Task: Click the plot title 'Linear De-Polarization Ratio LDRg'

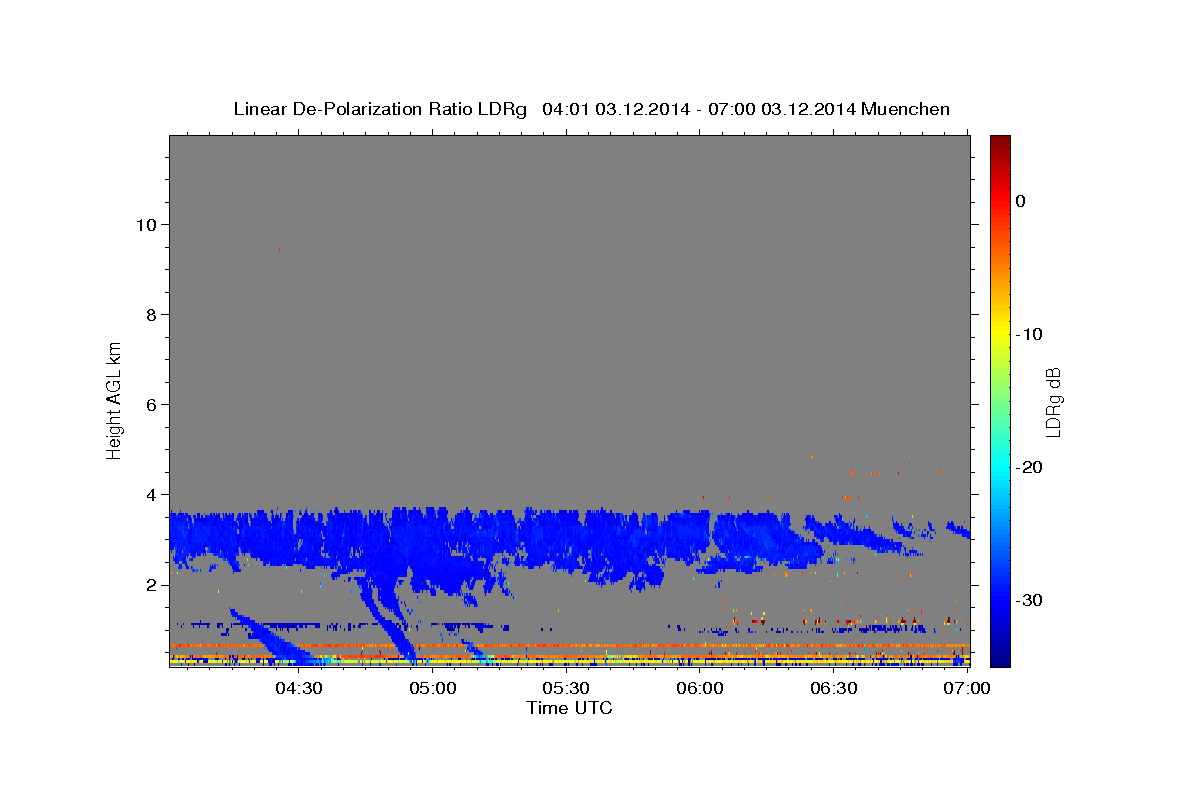Action: coord(380,109)
